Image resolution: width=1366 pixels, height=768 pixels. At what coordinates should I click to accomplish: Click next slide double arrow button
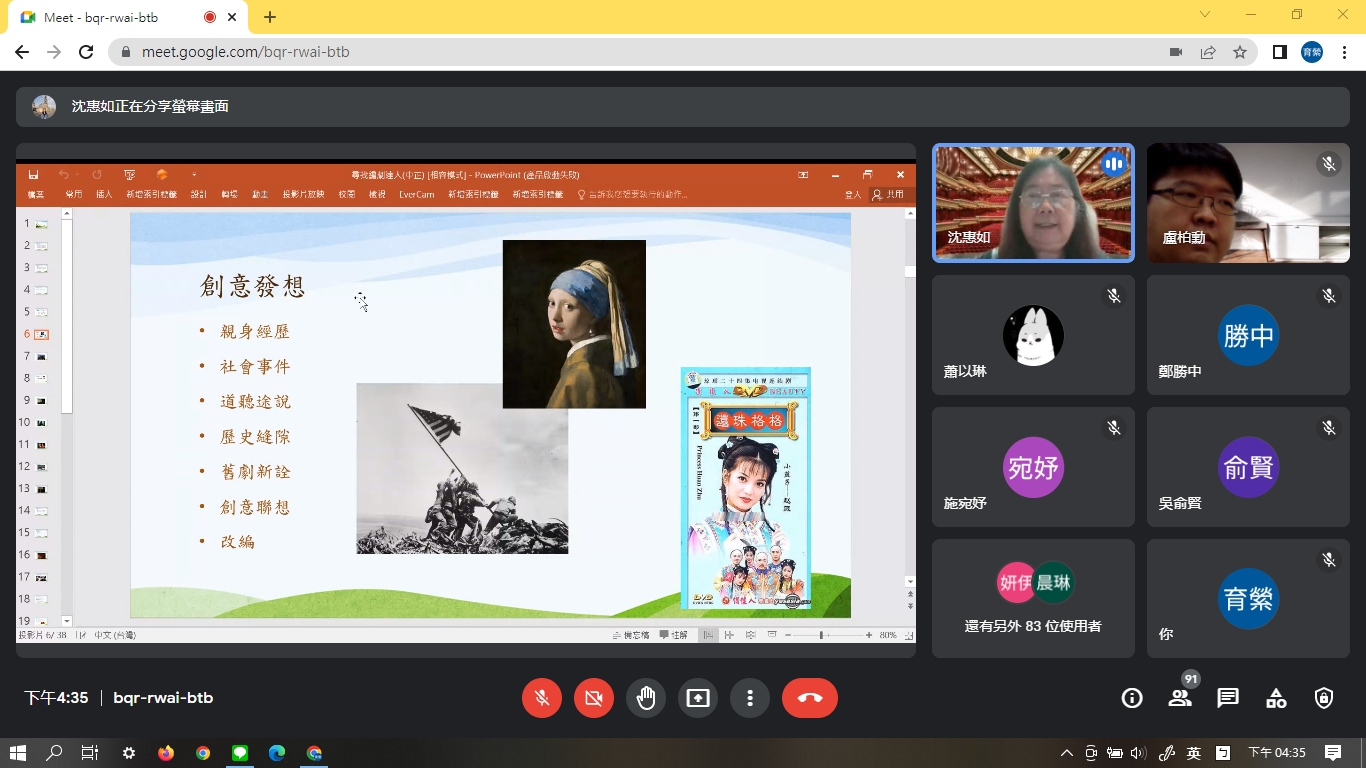[910, 606]
